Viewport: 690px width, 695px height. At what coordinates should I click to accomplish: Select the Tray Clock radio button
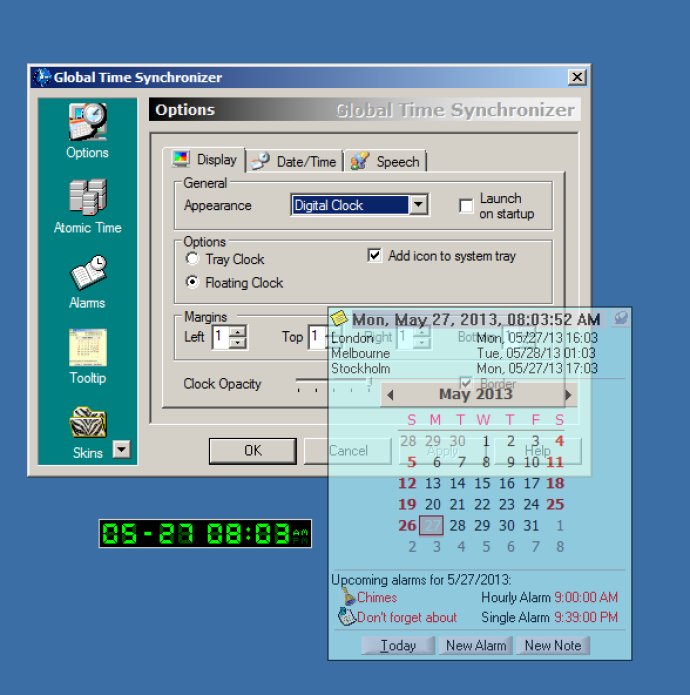pyautogui.click(x=192, y=259)
